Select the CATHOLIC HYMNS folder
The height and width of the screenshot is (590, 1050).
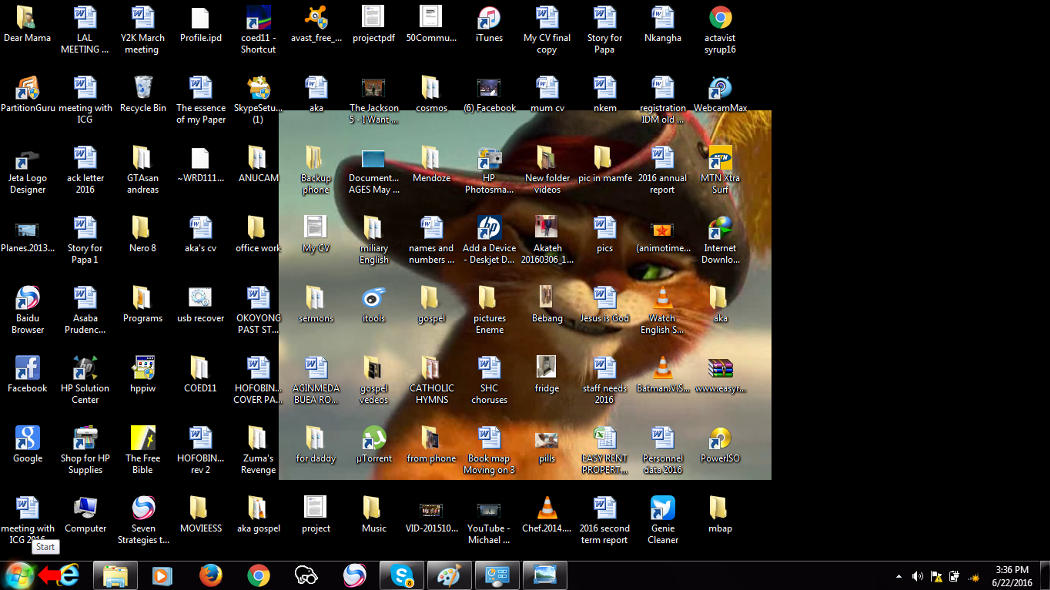click(431, 380)
